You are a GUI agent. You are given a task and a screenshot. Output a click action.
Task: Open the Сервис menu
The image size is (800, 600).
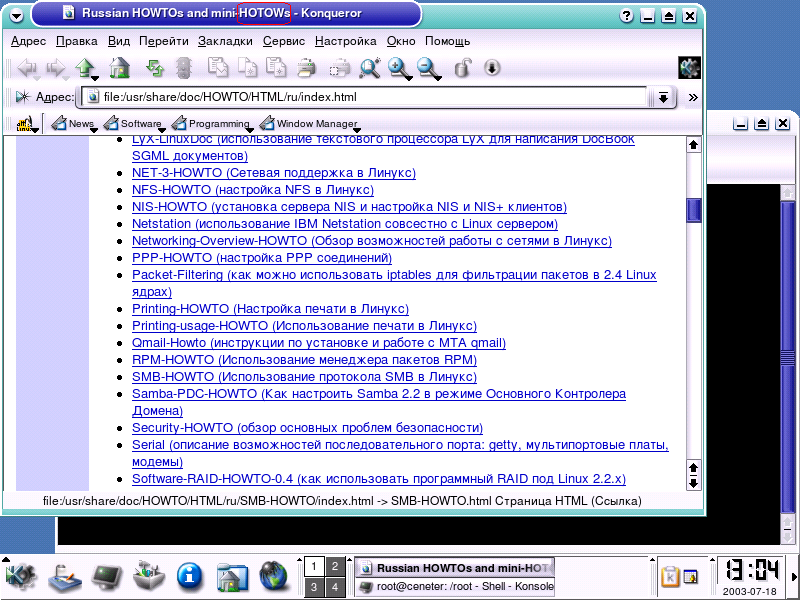(284, 41)
